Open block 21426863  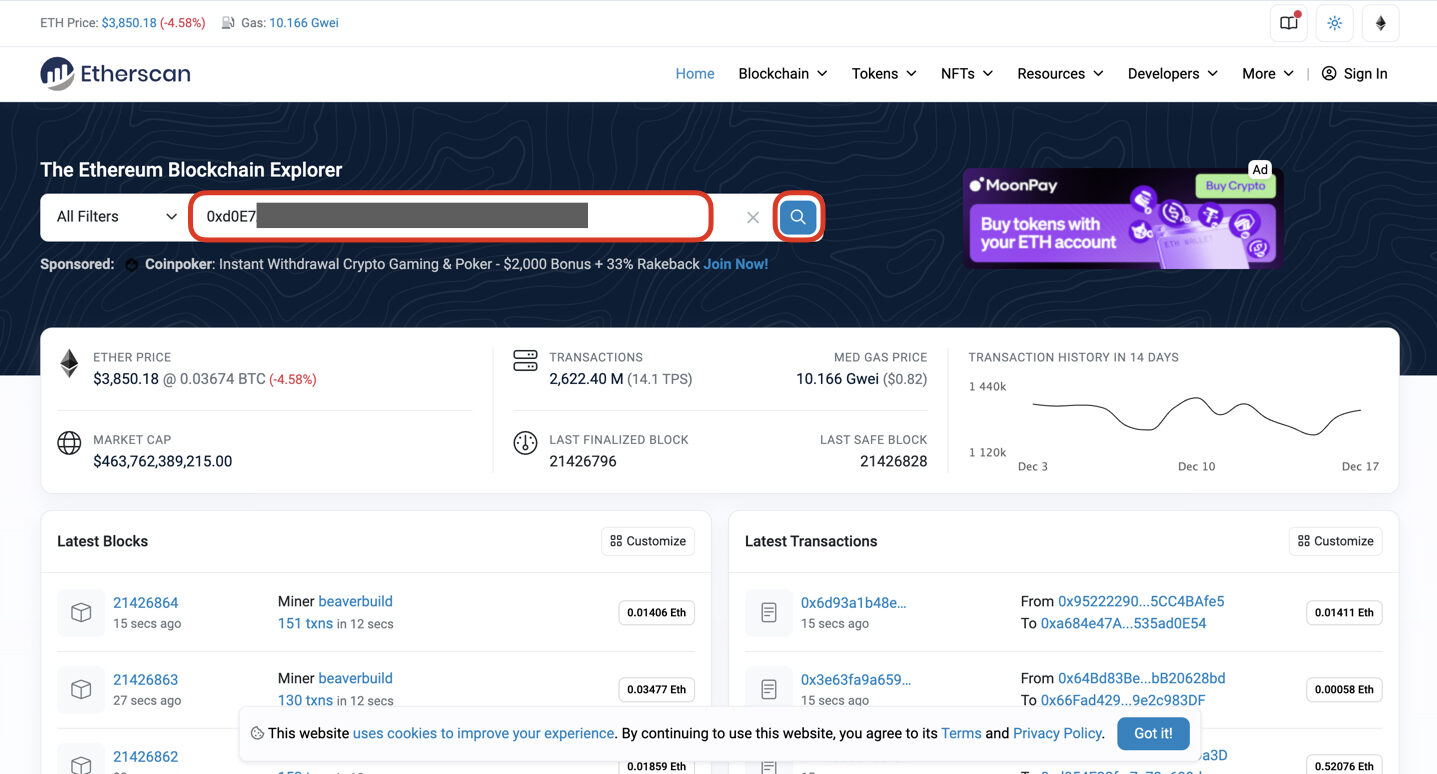click(x=146, y=680)
